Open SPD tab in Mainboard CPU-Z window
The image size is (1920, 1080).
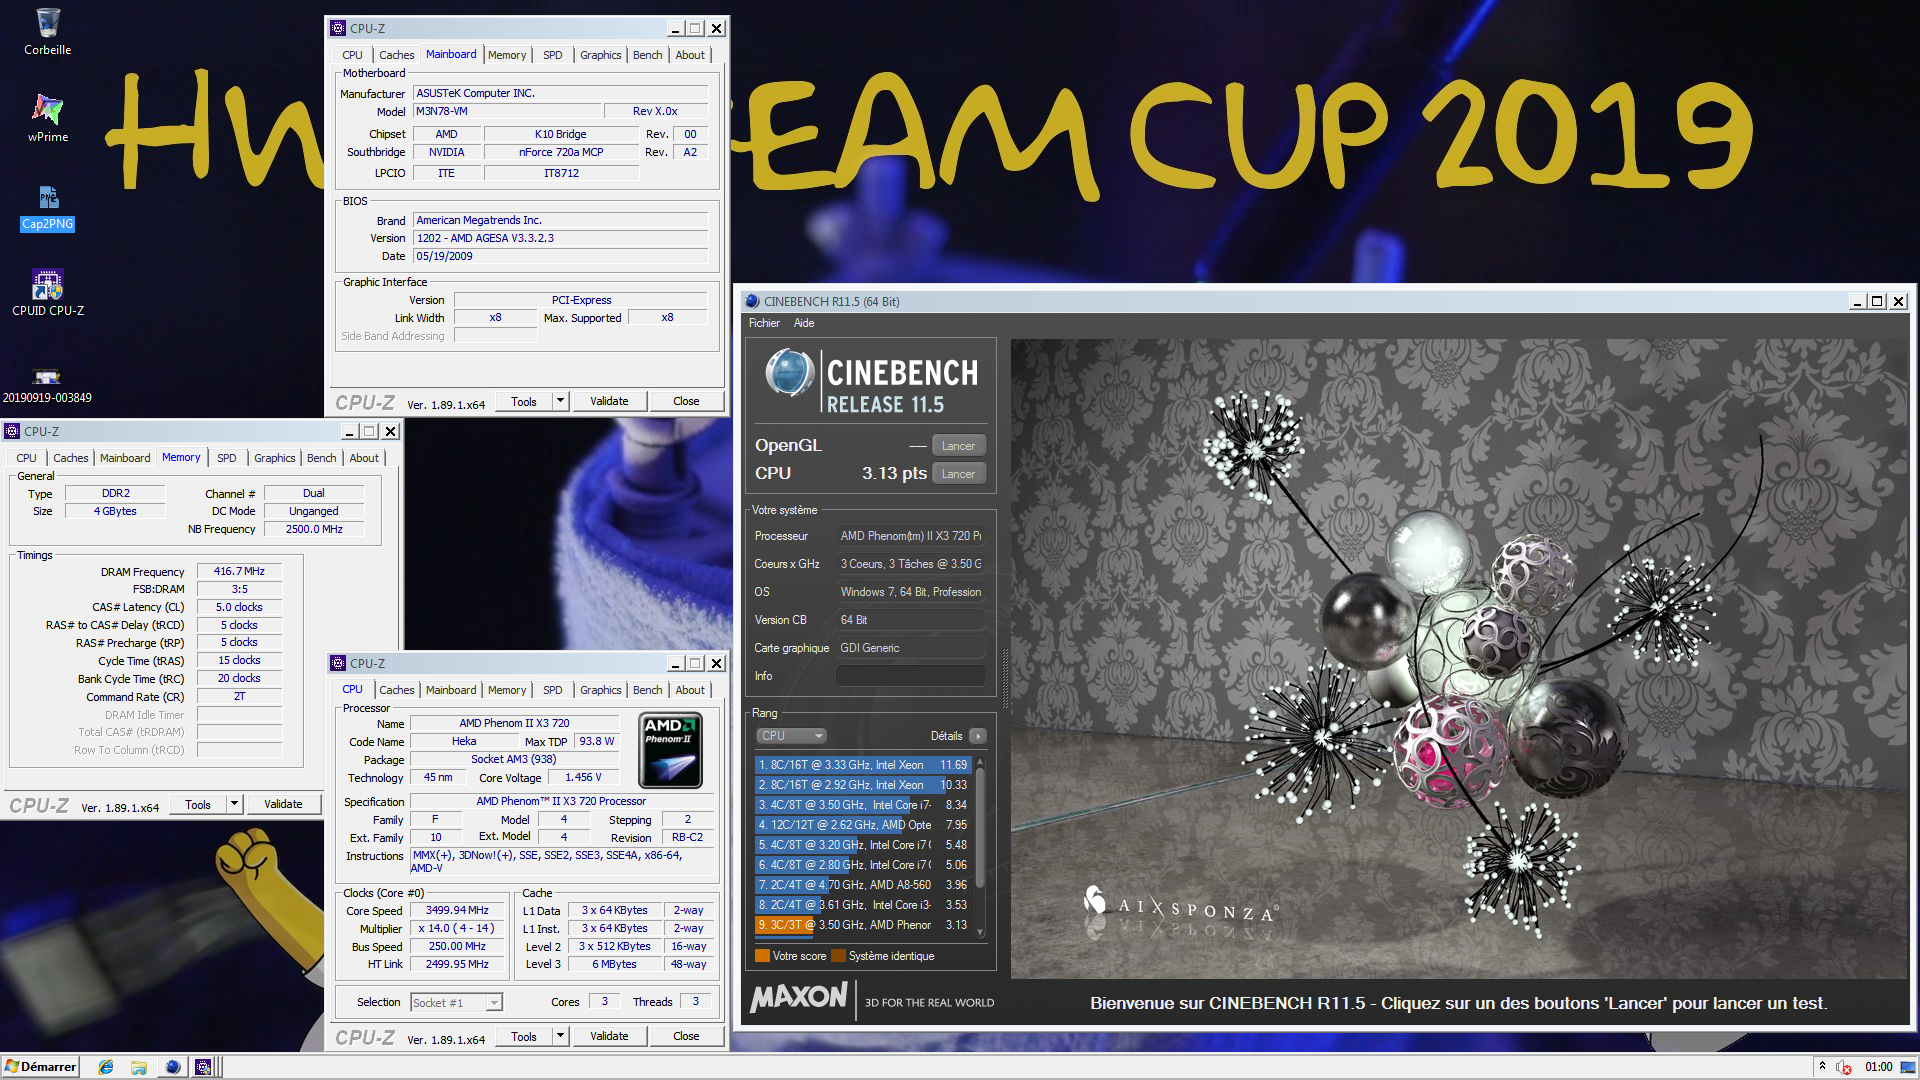[552, 55]
